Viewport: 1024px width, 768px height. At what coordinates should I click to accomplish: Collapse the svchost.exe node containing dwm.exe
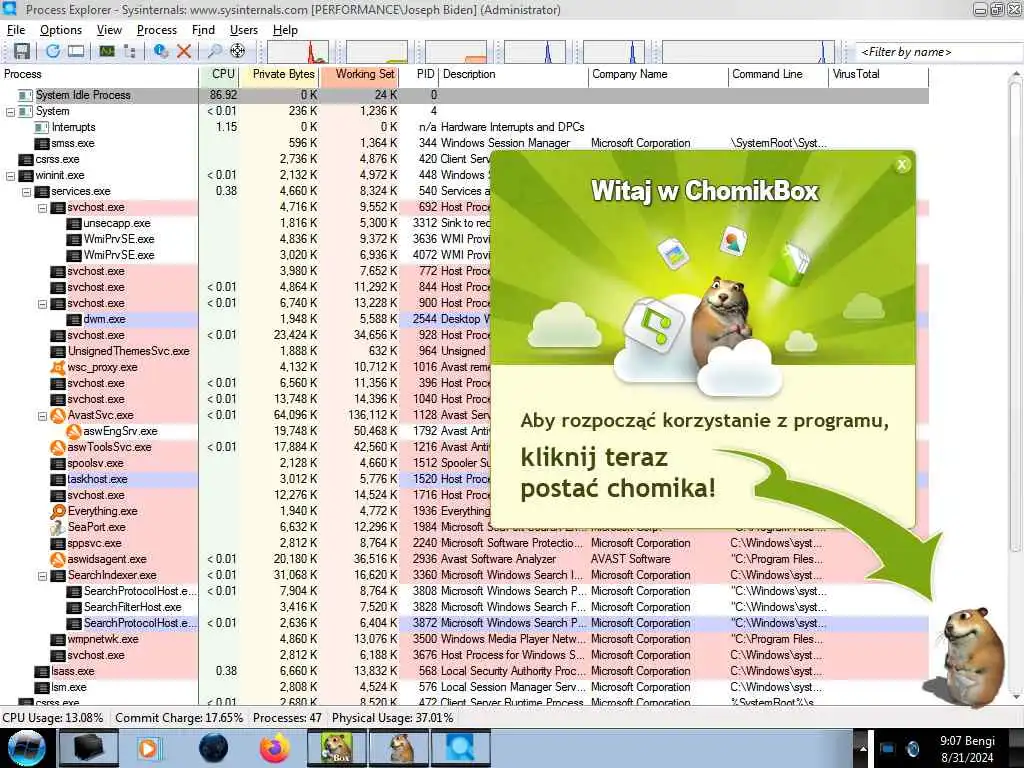42,304
